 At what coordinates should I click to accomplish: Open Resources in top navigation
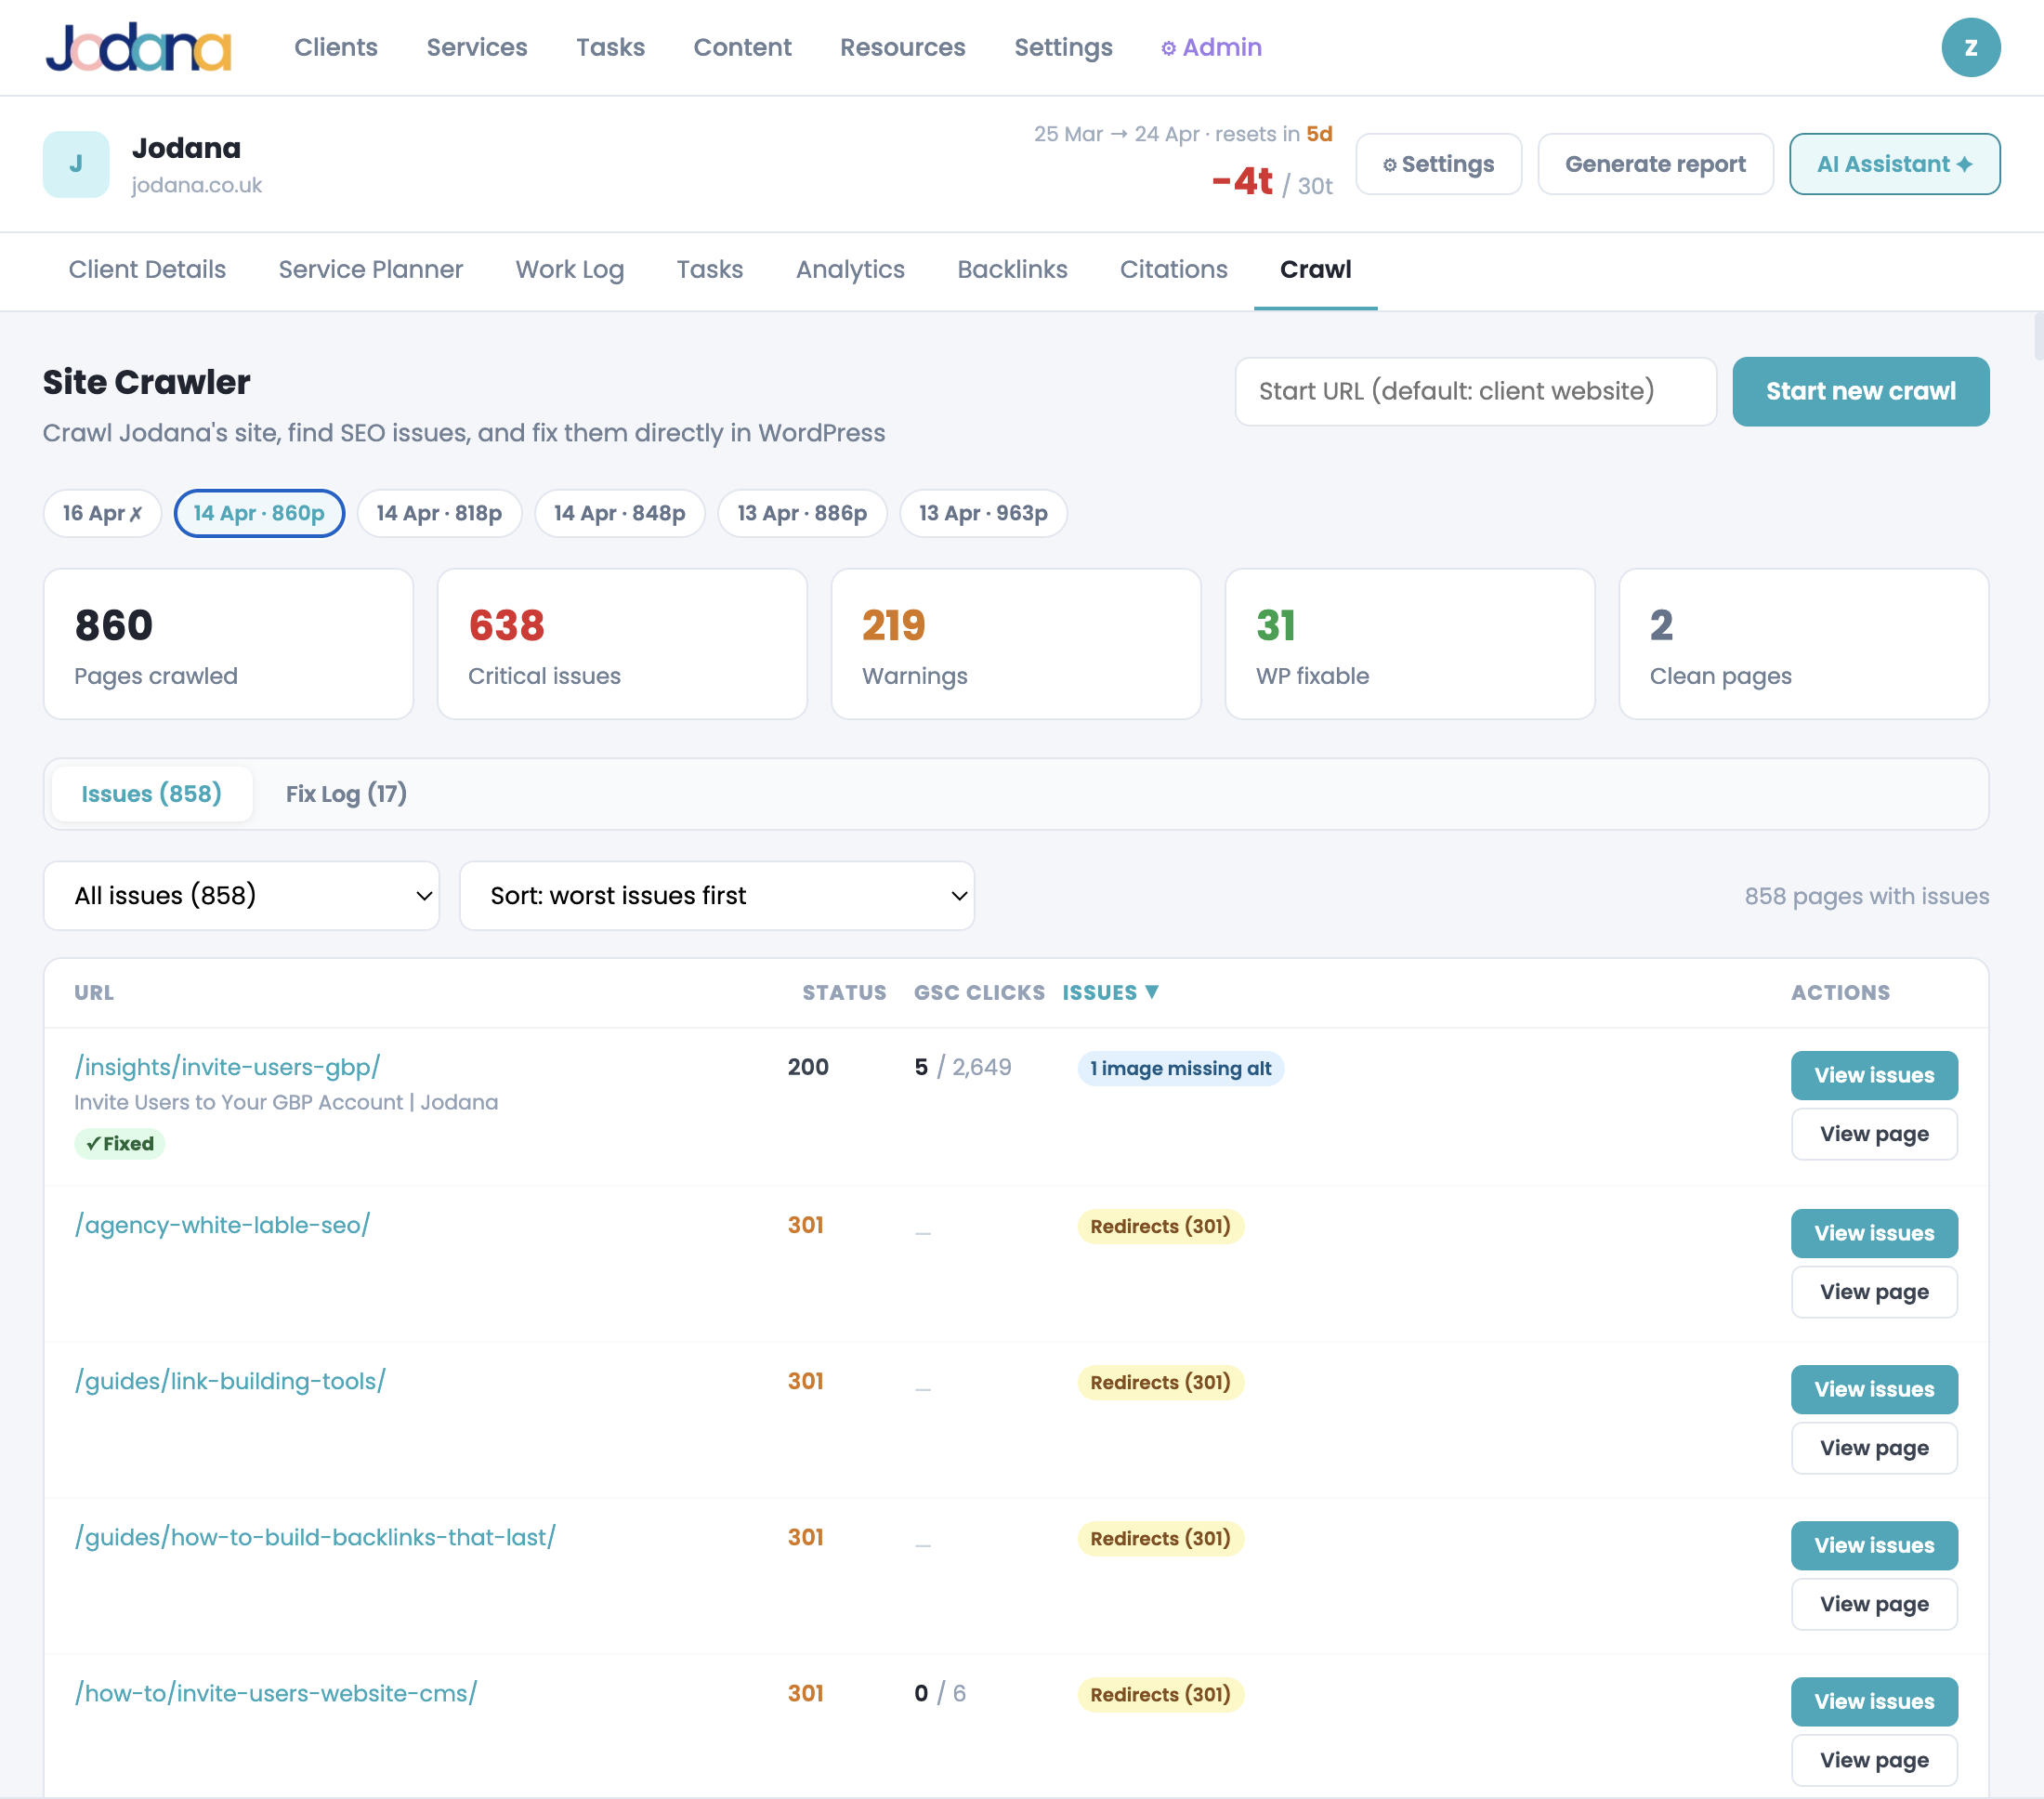point(902,47)
